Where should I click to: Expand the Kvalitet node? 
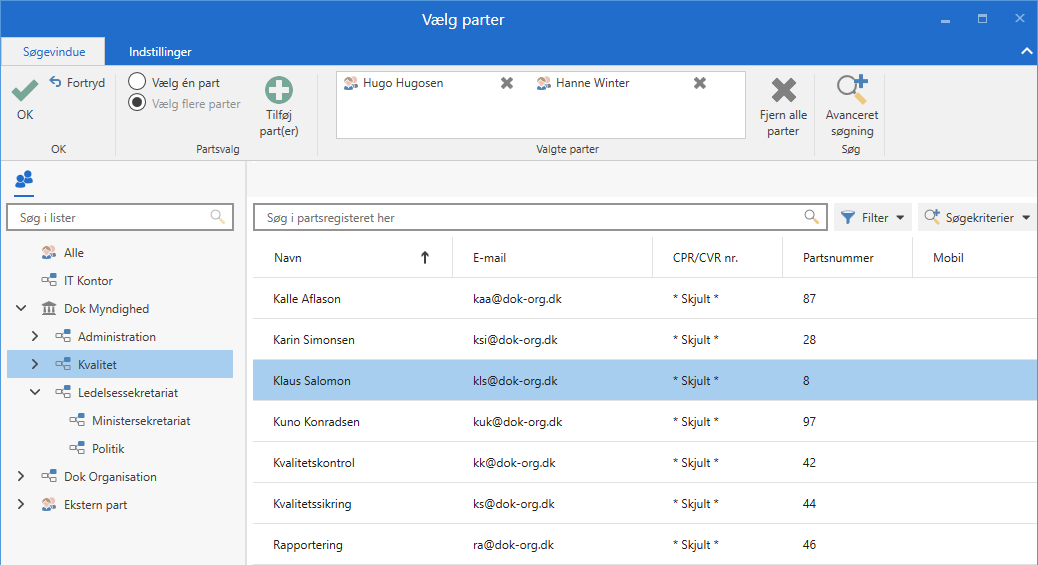pyautogui.click(x=35, y=364)
